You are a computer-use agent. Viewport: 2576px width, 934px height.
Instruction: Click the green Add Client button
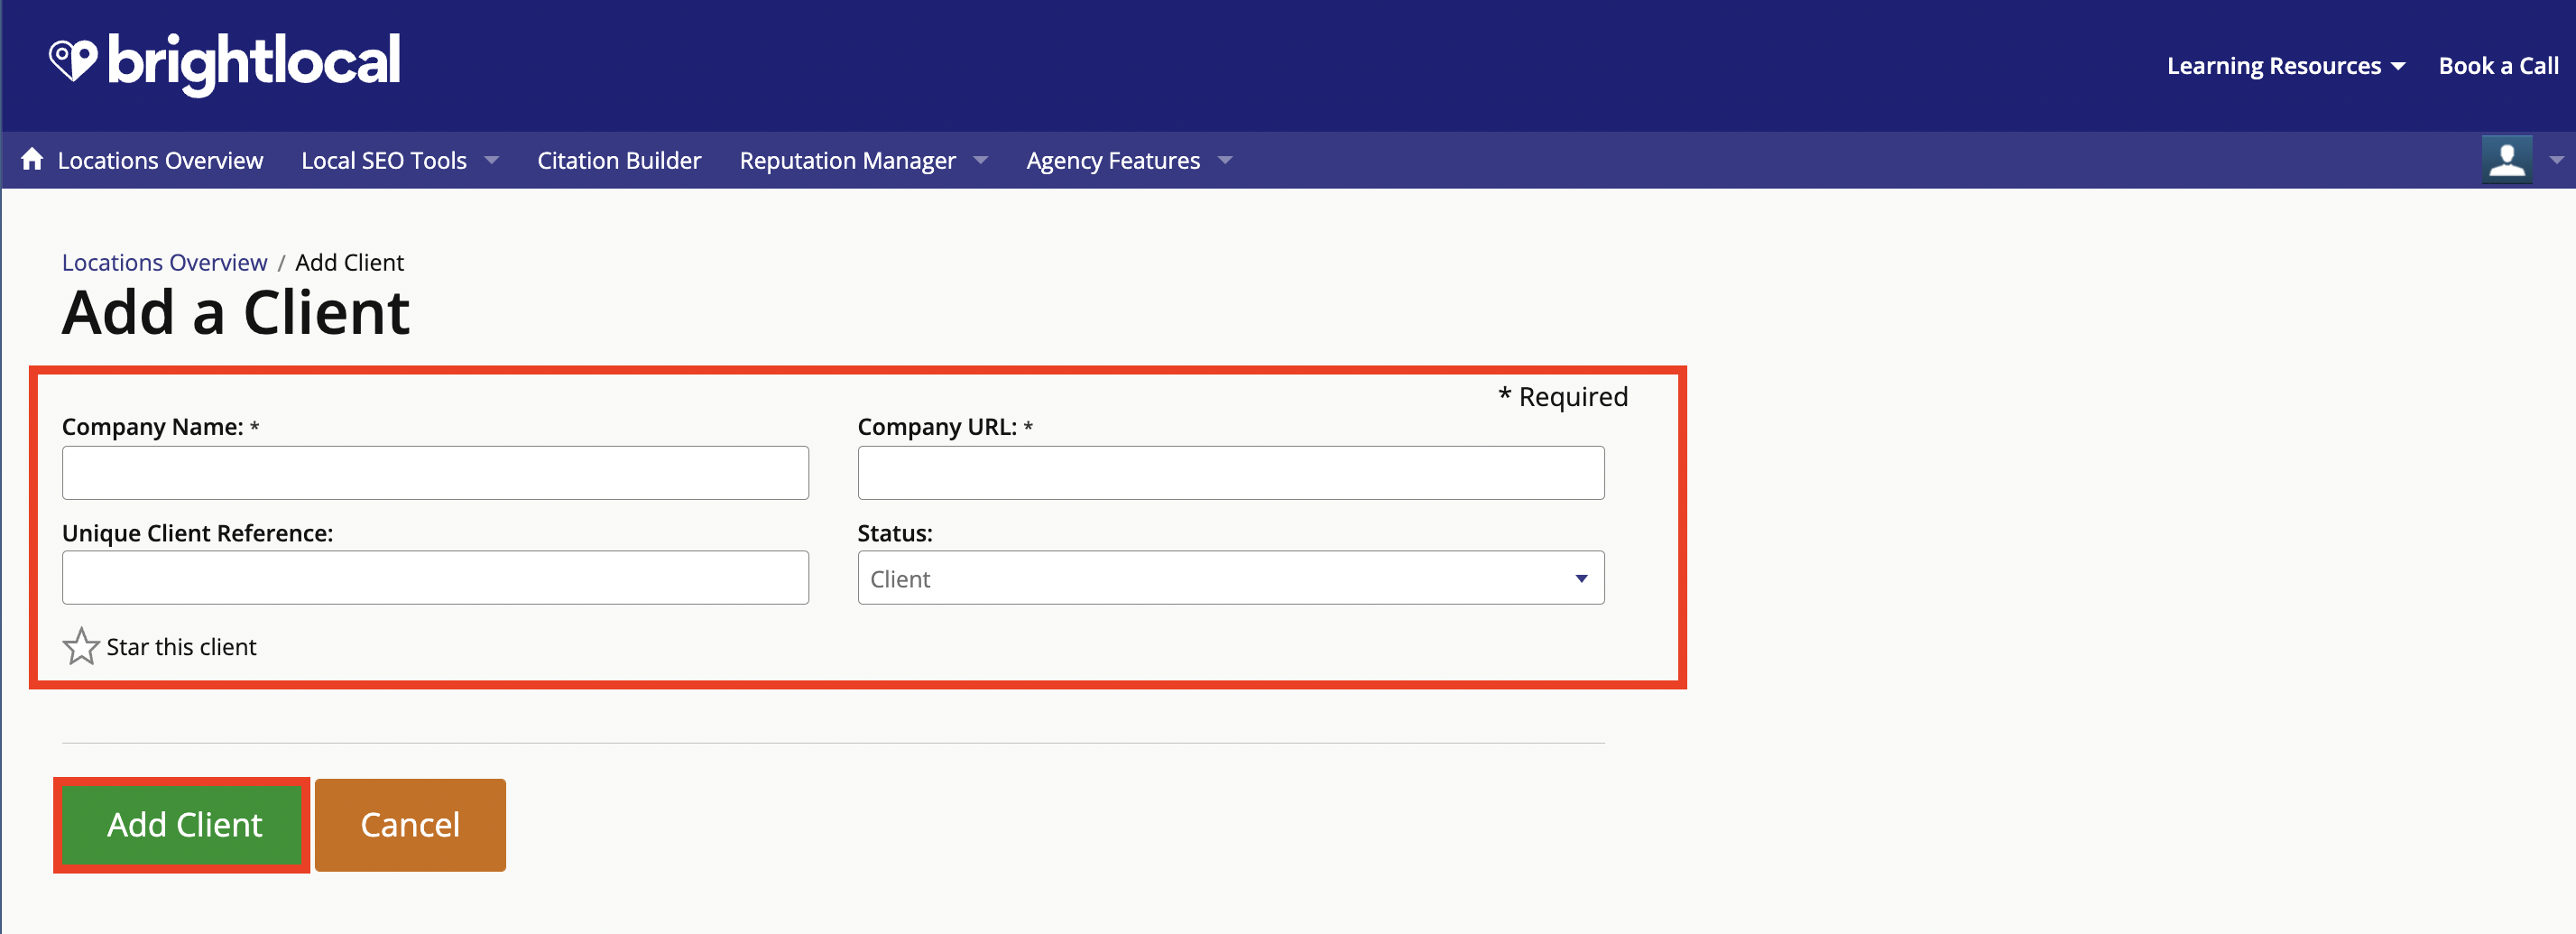pos(184,825)
